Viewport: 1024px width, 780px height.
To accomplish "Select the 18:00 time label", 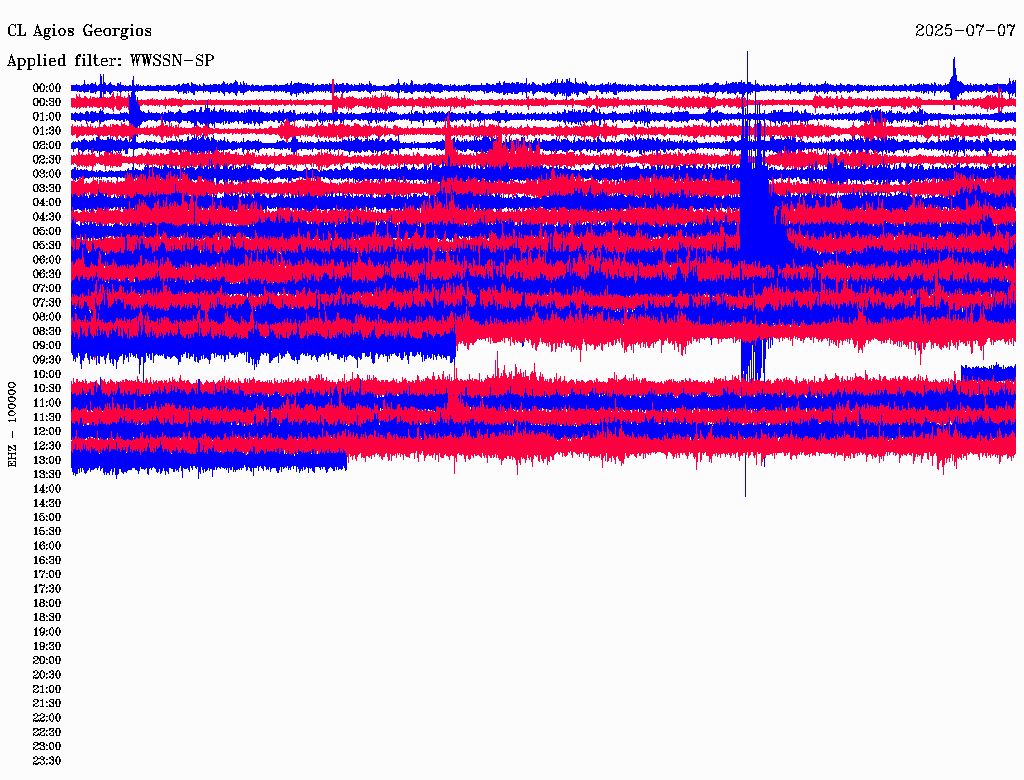I will [47, 604].
